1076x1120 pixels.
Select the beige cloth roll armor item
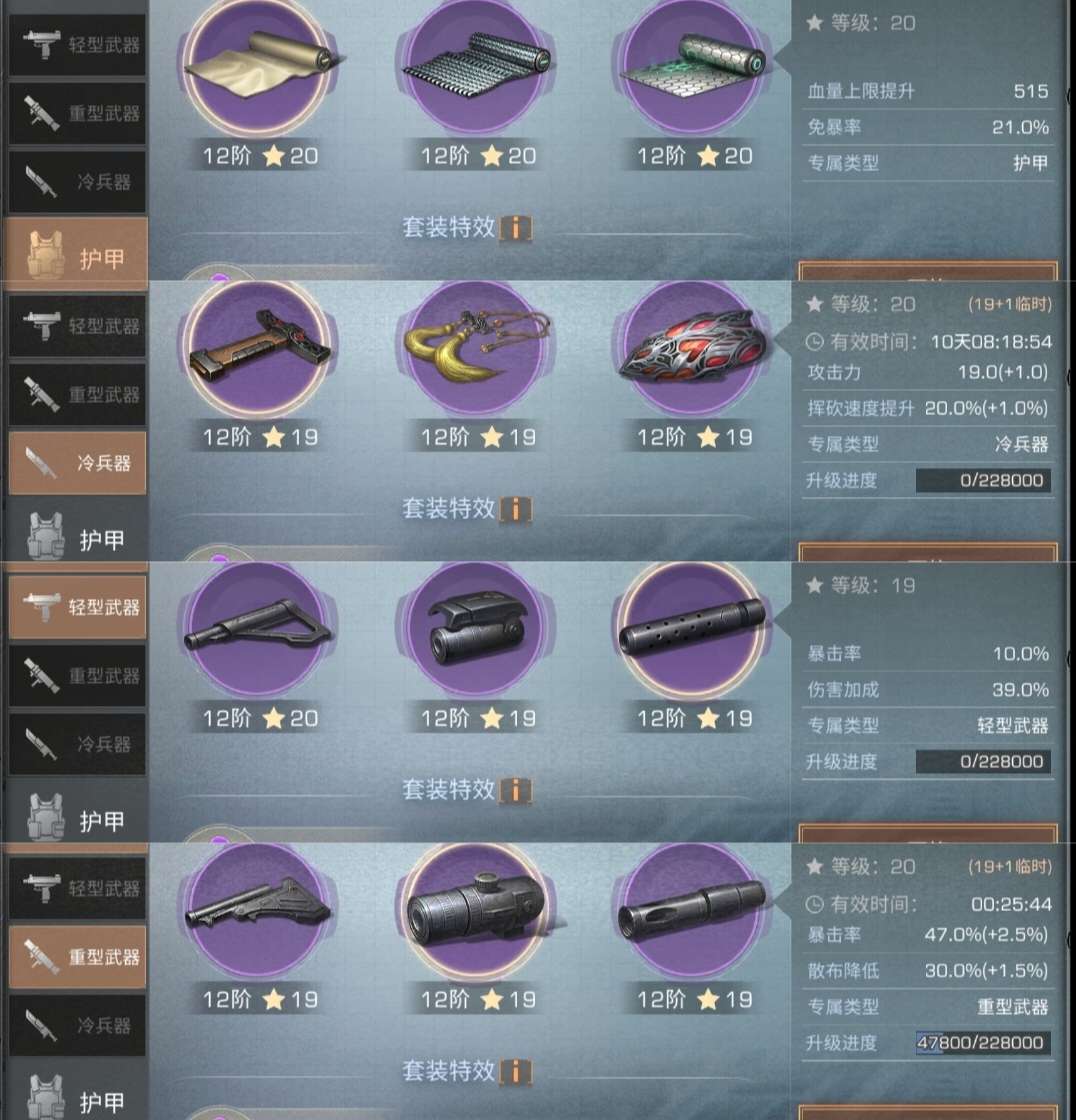(x=258, y=66)
